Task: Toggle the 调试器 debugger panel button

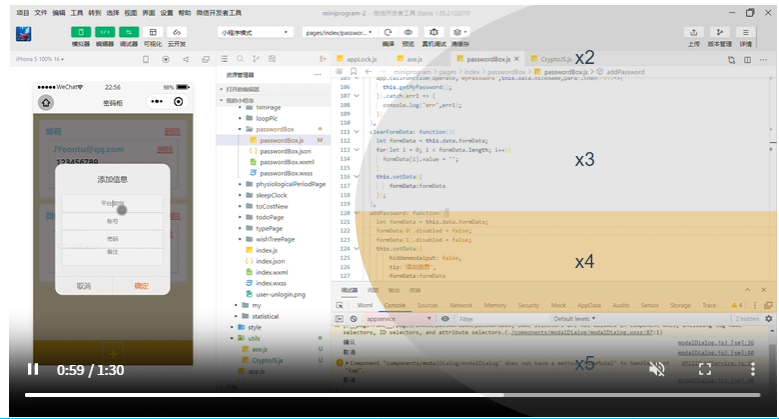Action: [129, 32]
